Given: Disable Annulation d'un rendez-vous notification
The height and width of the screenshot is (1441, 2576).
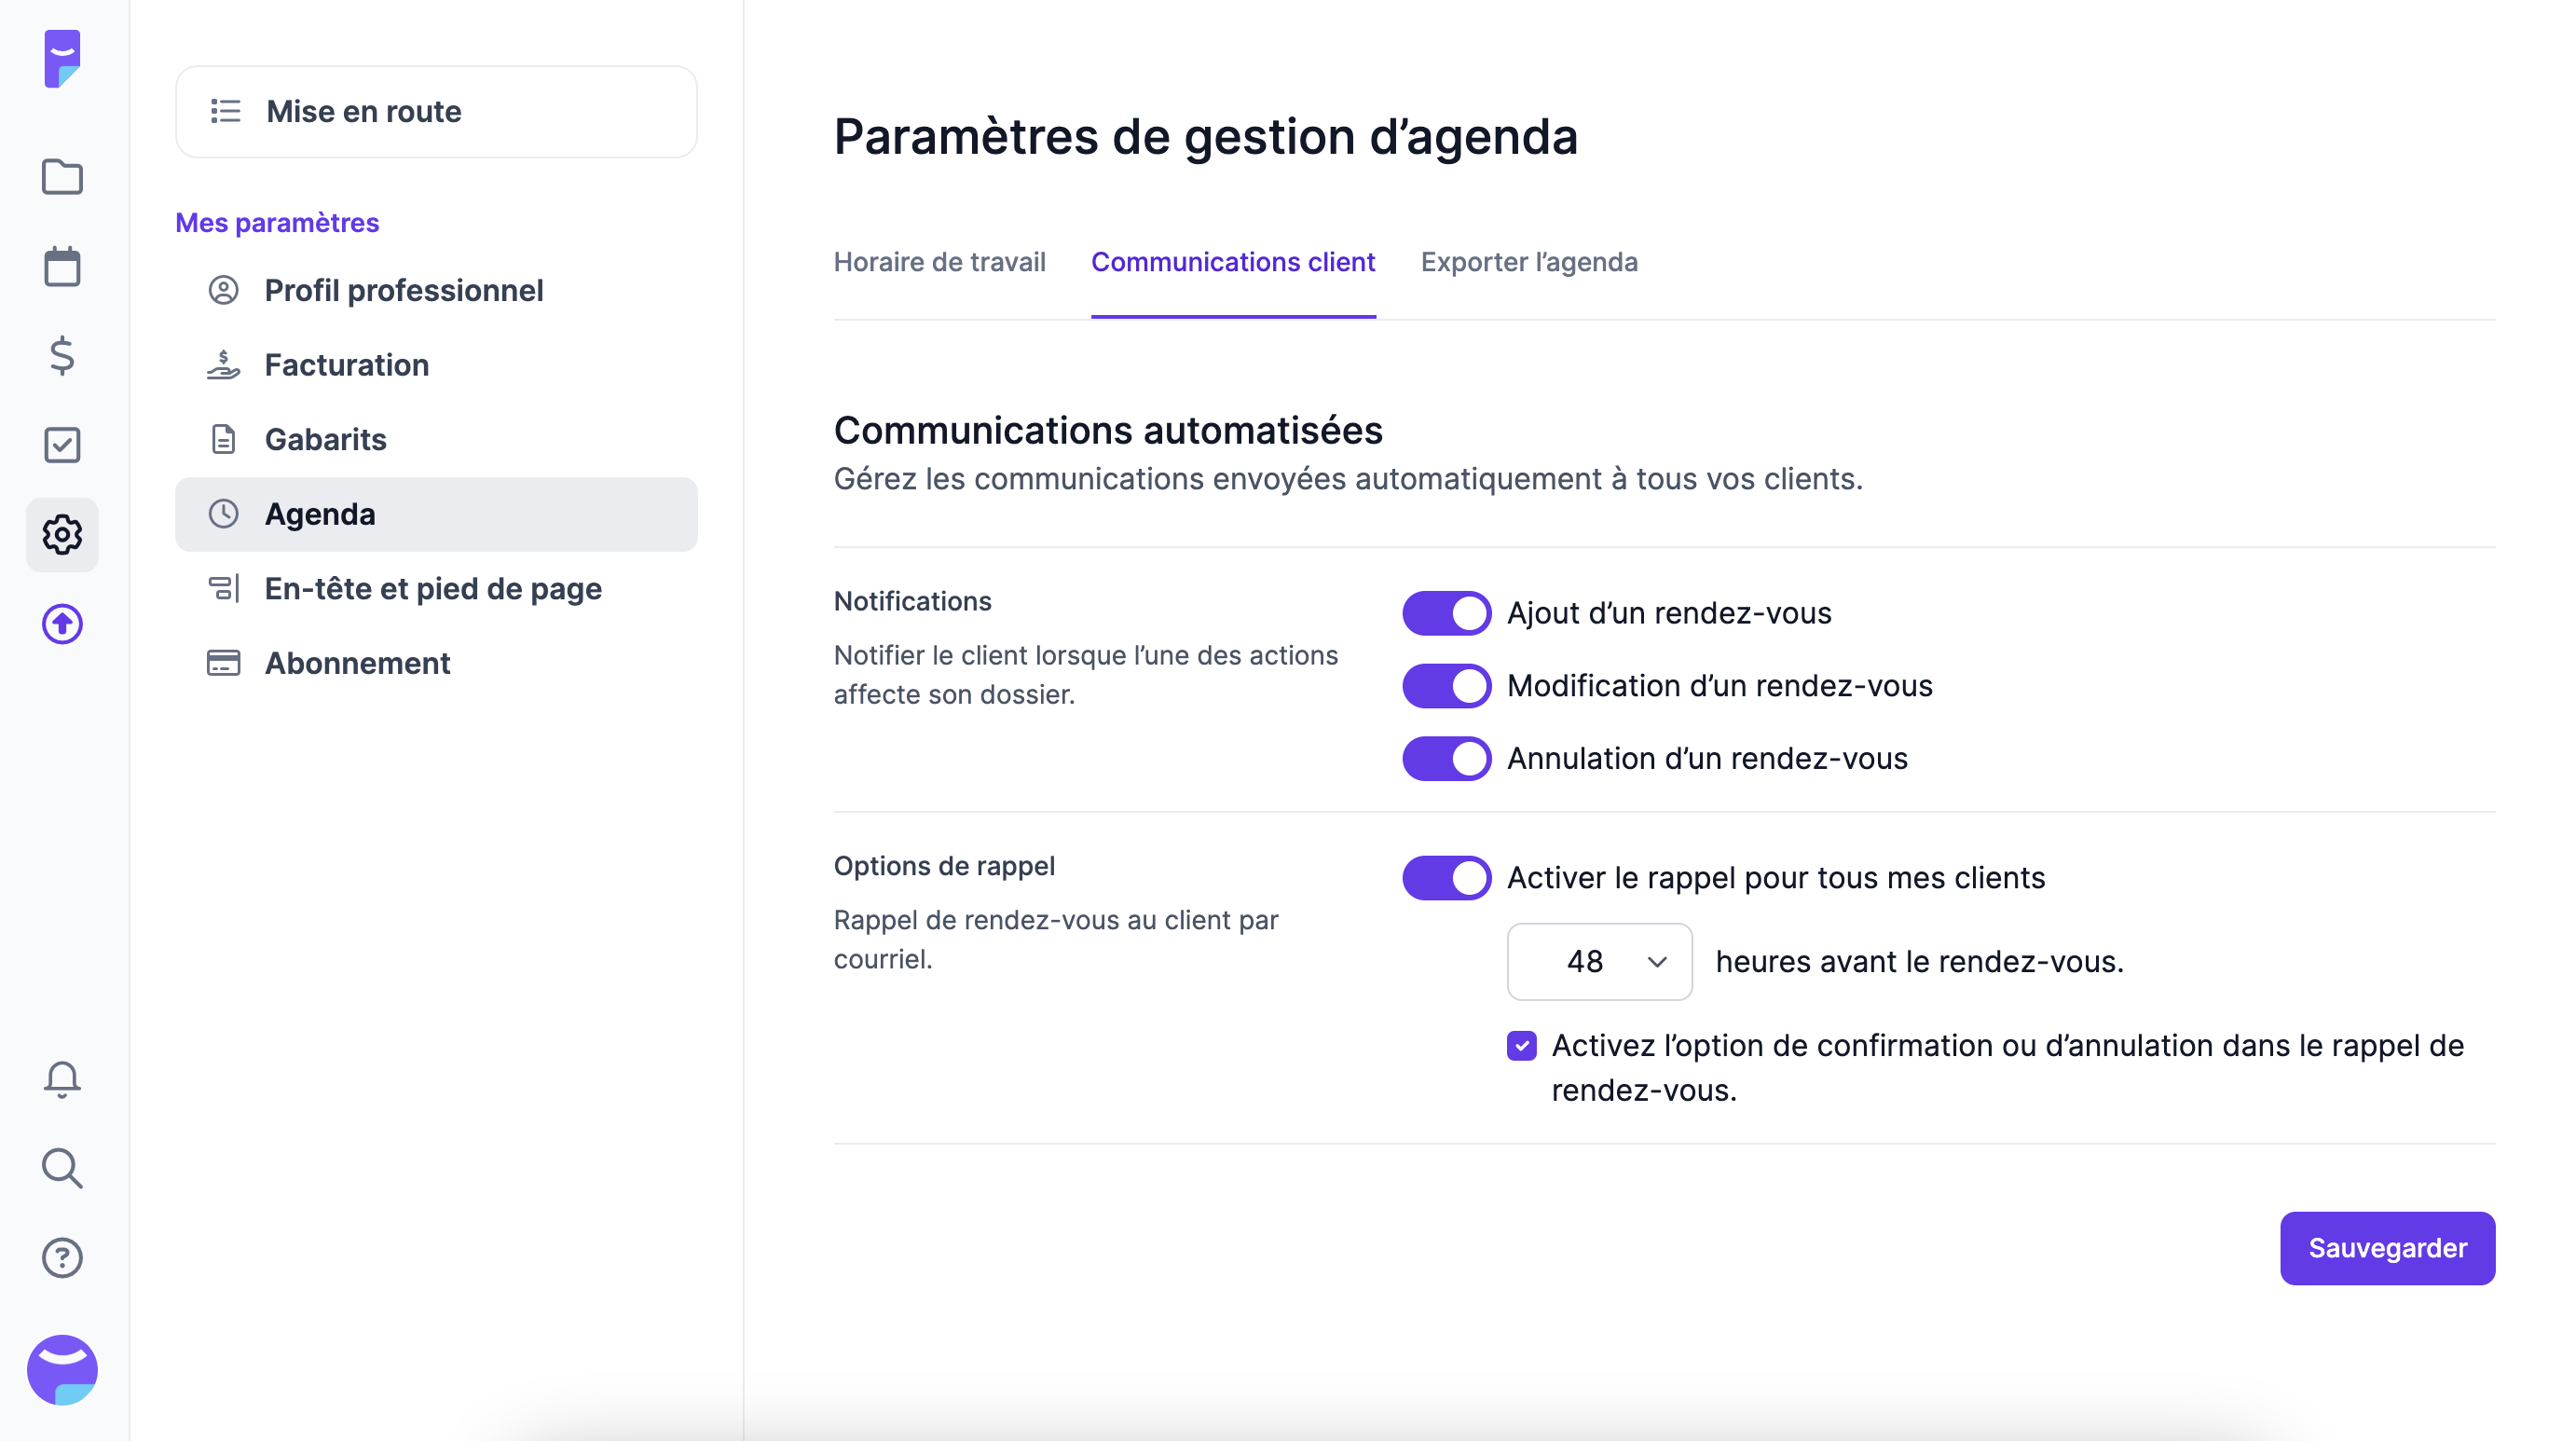Looking at the screenshot, I should 1446,759.
